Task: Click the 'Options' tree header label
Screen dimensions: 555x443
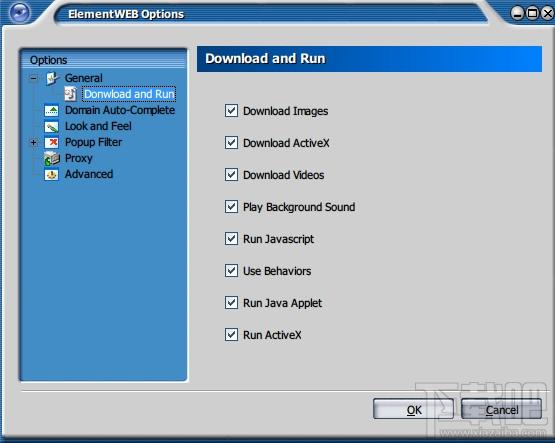Action: click(48, 60)
